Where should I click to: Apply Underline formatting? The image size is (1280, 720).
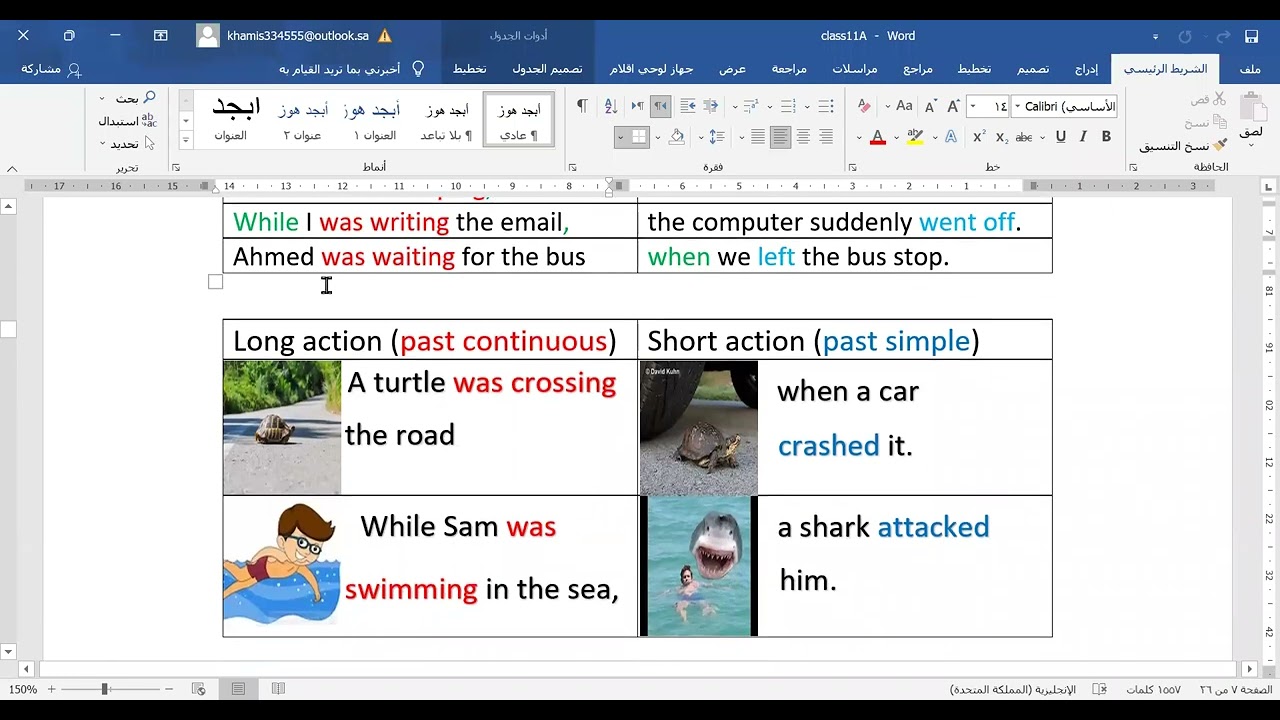tap(1060, 137)
